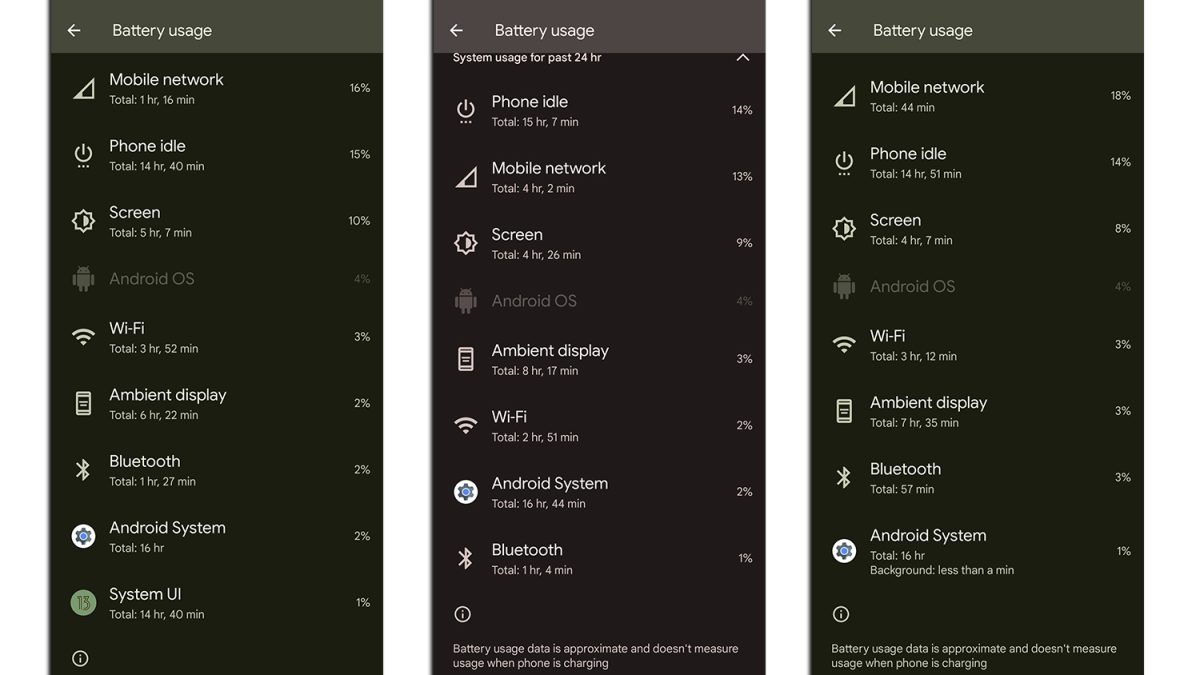Screen dimensions: 1200x675
Task: Tap System usage for past 24 hr header
Action: click(527, 58)
